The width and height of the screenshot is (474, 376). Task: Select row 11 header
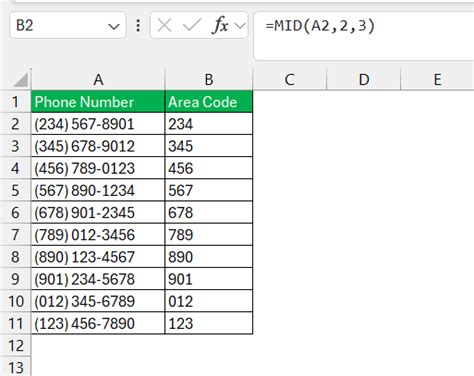pos(15,323)
